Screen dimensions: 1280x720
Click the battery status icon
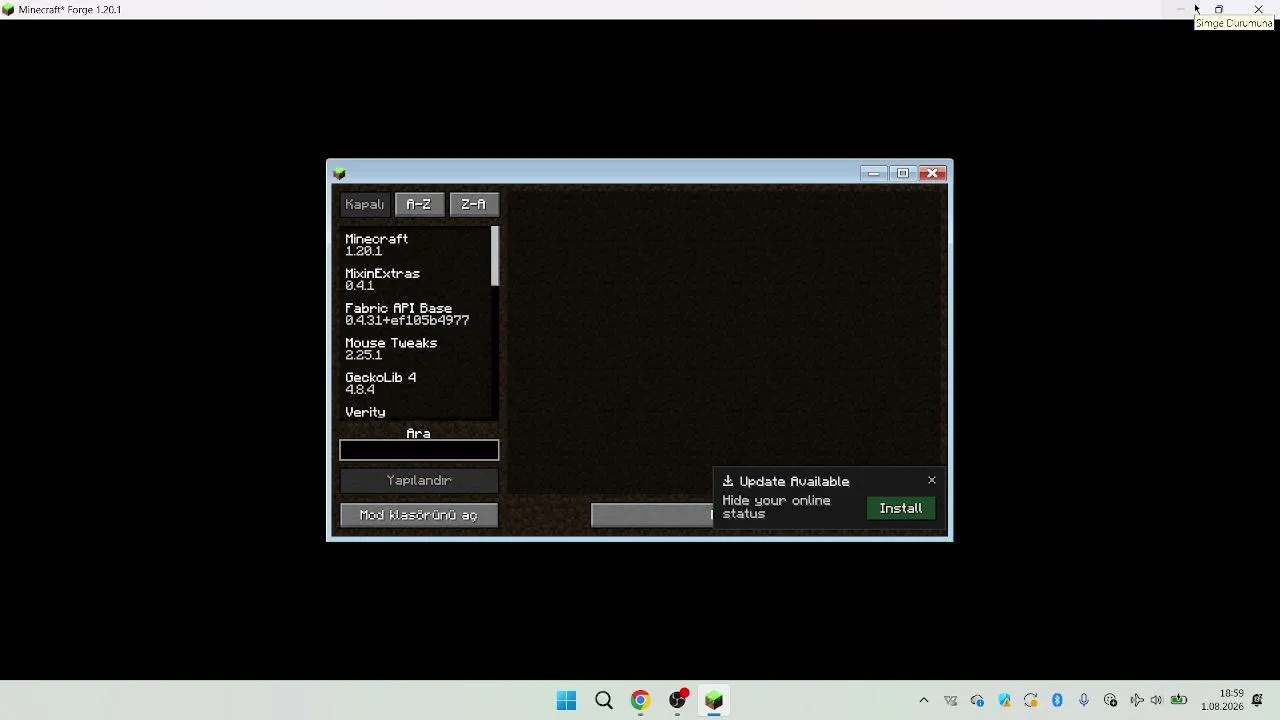pos(1179,701)
